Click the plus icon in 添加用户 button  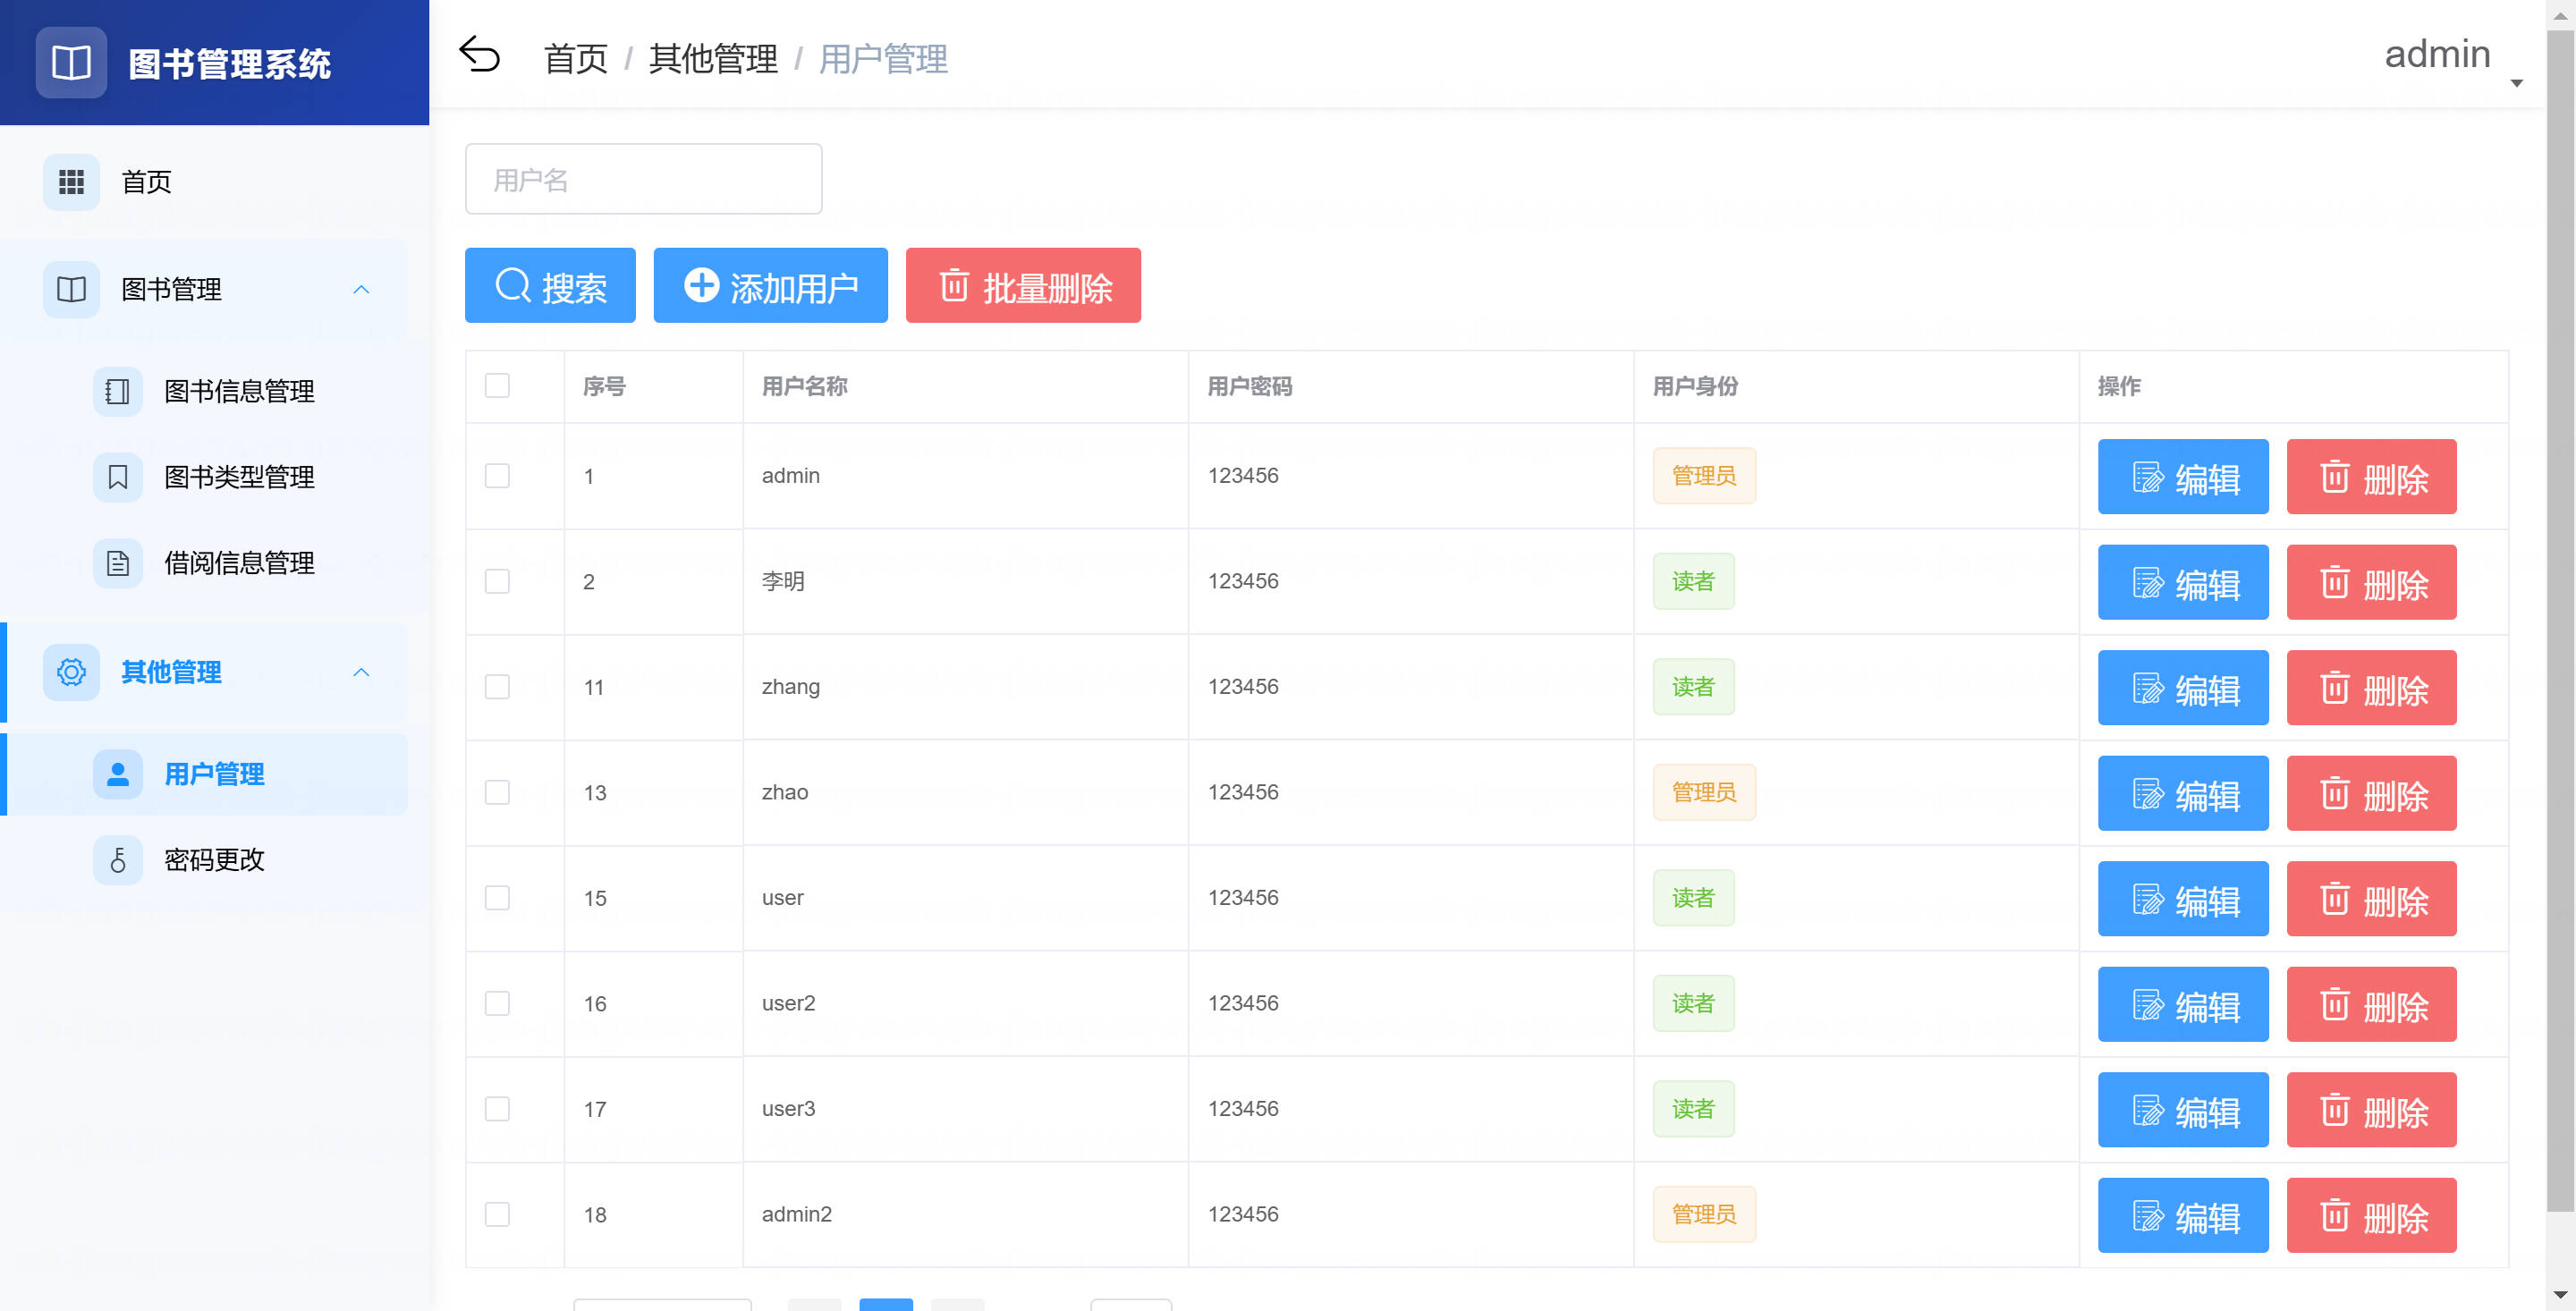701,285
